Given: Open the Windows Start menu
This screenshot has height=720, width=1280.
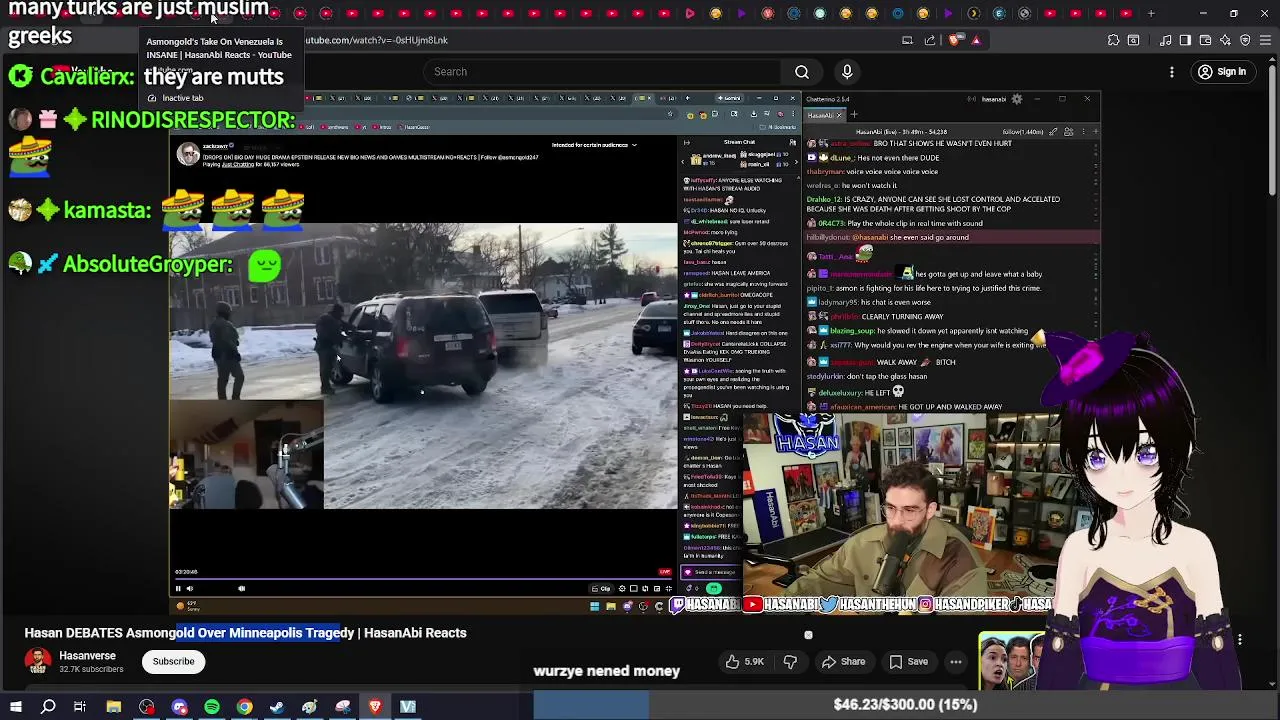Looking at the screenshot, I should 15,707.
